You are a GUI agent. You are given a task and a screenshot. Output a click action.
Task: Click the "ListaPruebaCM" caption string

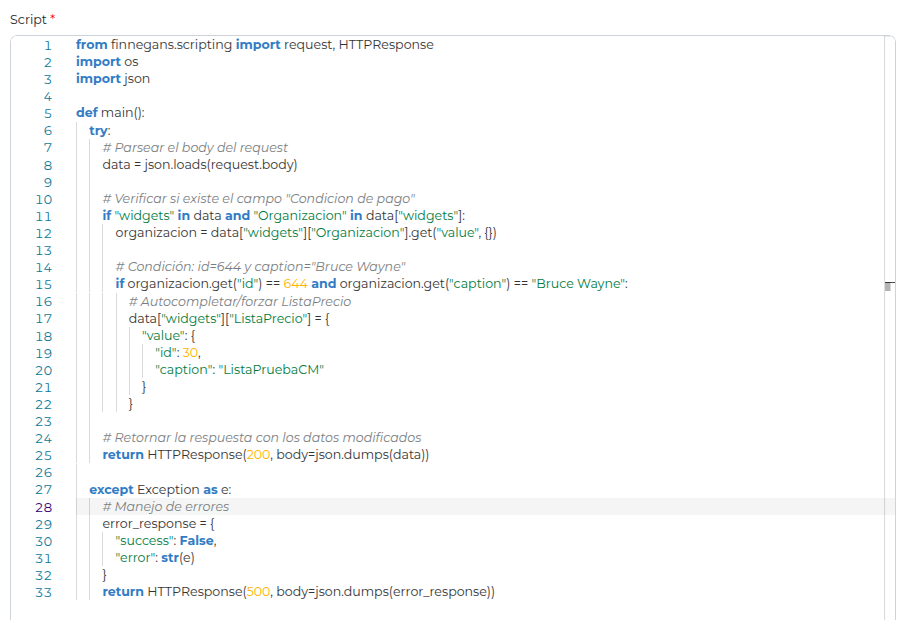[x=271, y=369]
